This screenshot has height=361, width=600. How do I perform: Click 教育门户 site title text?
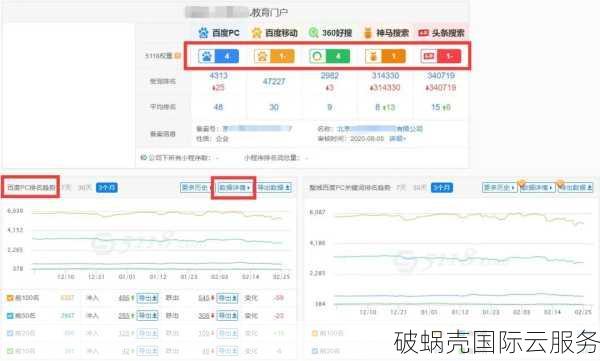pos(269,13)
